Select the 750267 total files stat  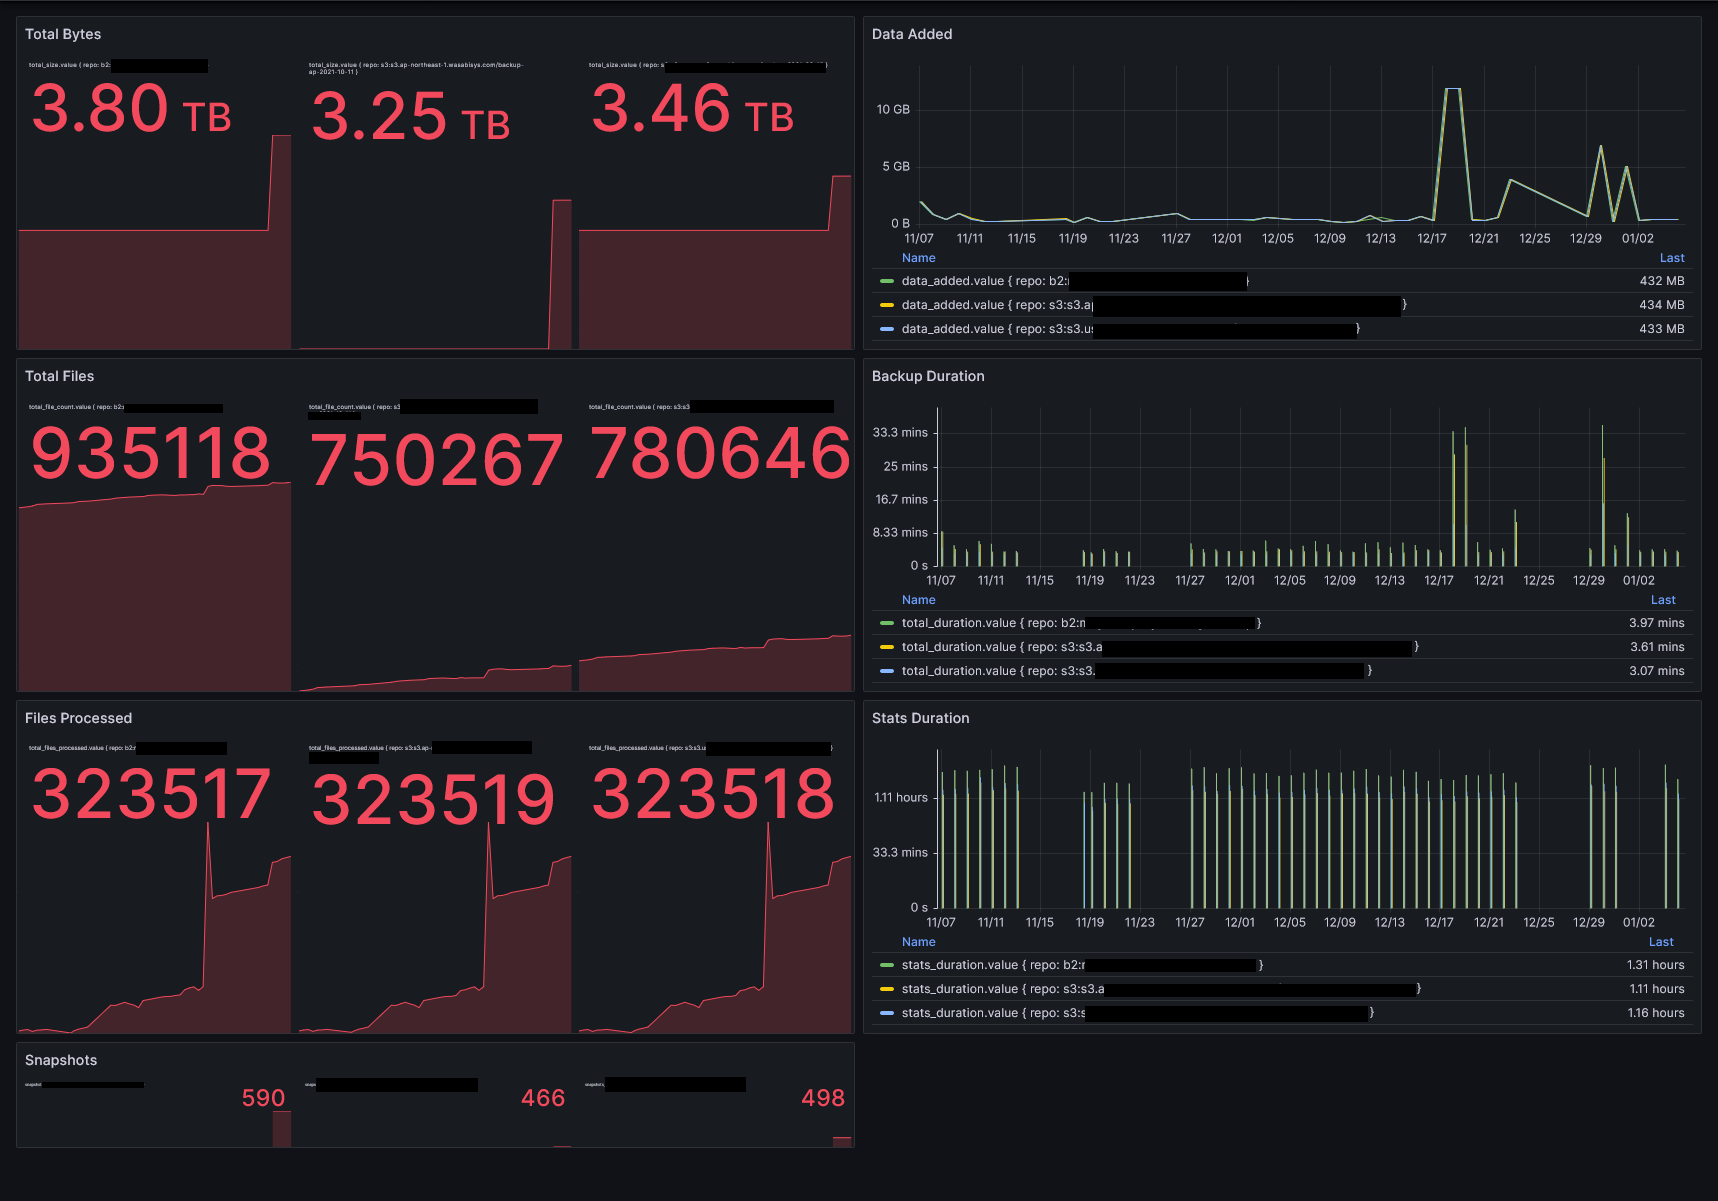point(437,461)
